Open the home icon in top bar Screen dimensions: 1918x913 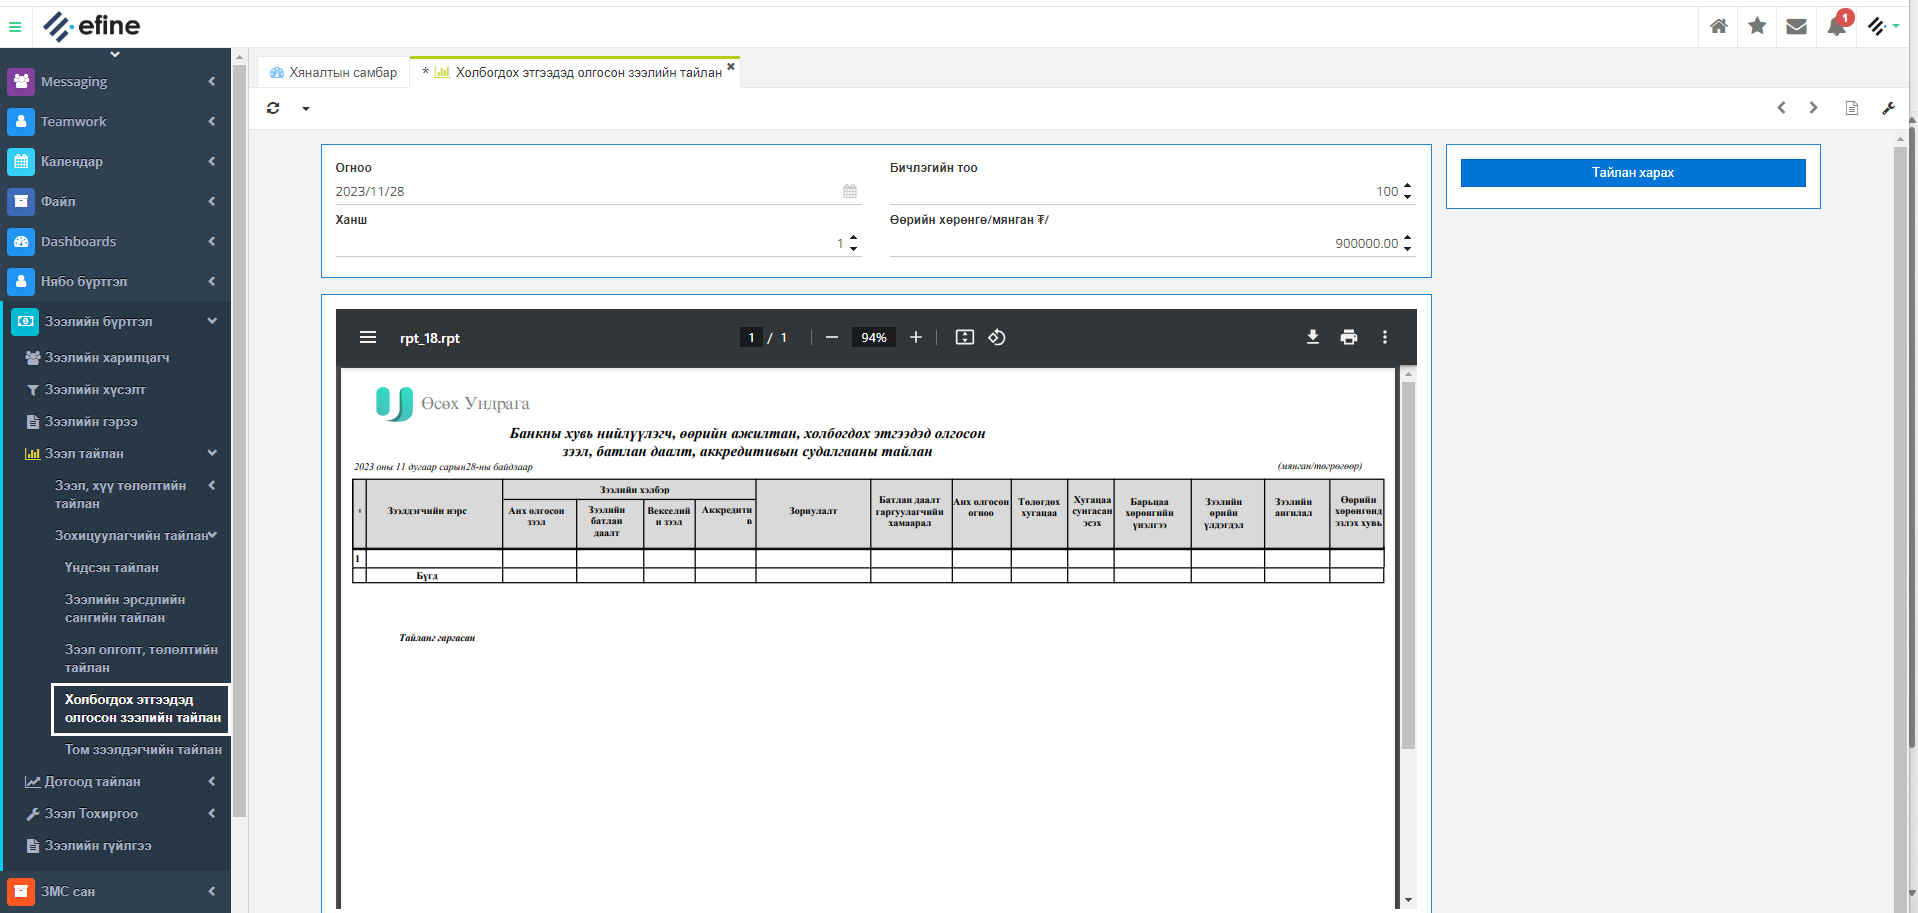coord(1718,27)
